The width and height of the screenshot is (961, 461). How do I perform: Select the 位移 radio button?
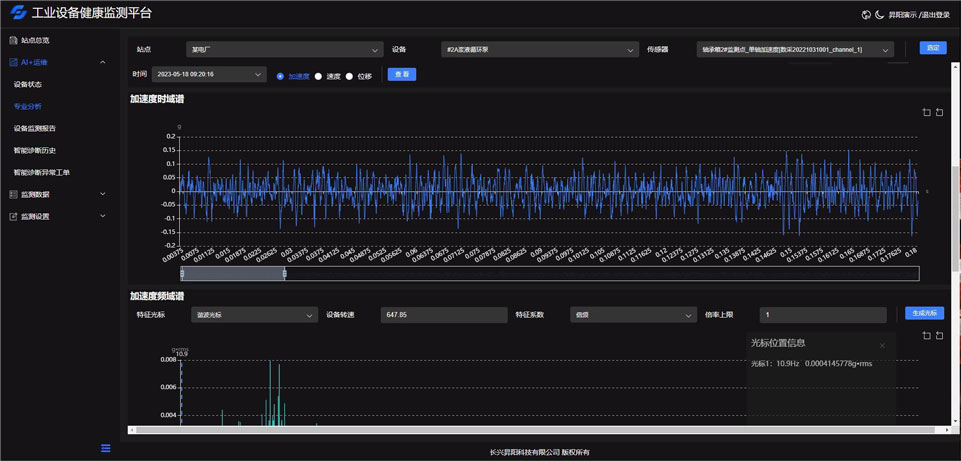349,76
